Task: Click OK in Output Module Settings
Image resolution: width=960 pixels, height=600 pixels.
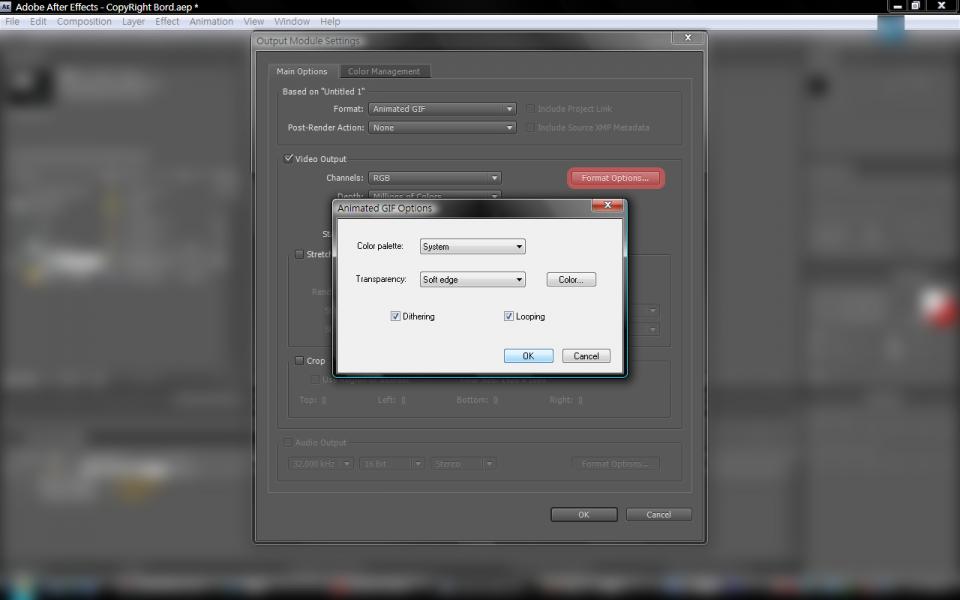Action: click(x=583, y=514)
